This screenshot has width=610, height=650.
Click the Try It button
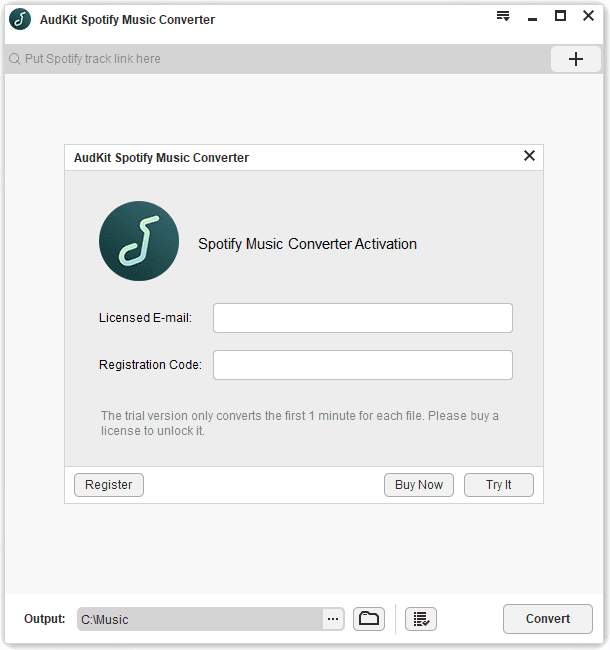coord(499,485)
